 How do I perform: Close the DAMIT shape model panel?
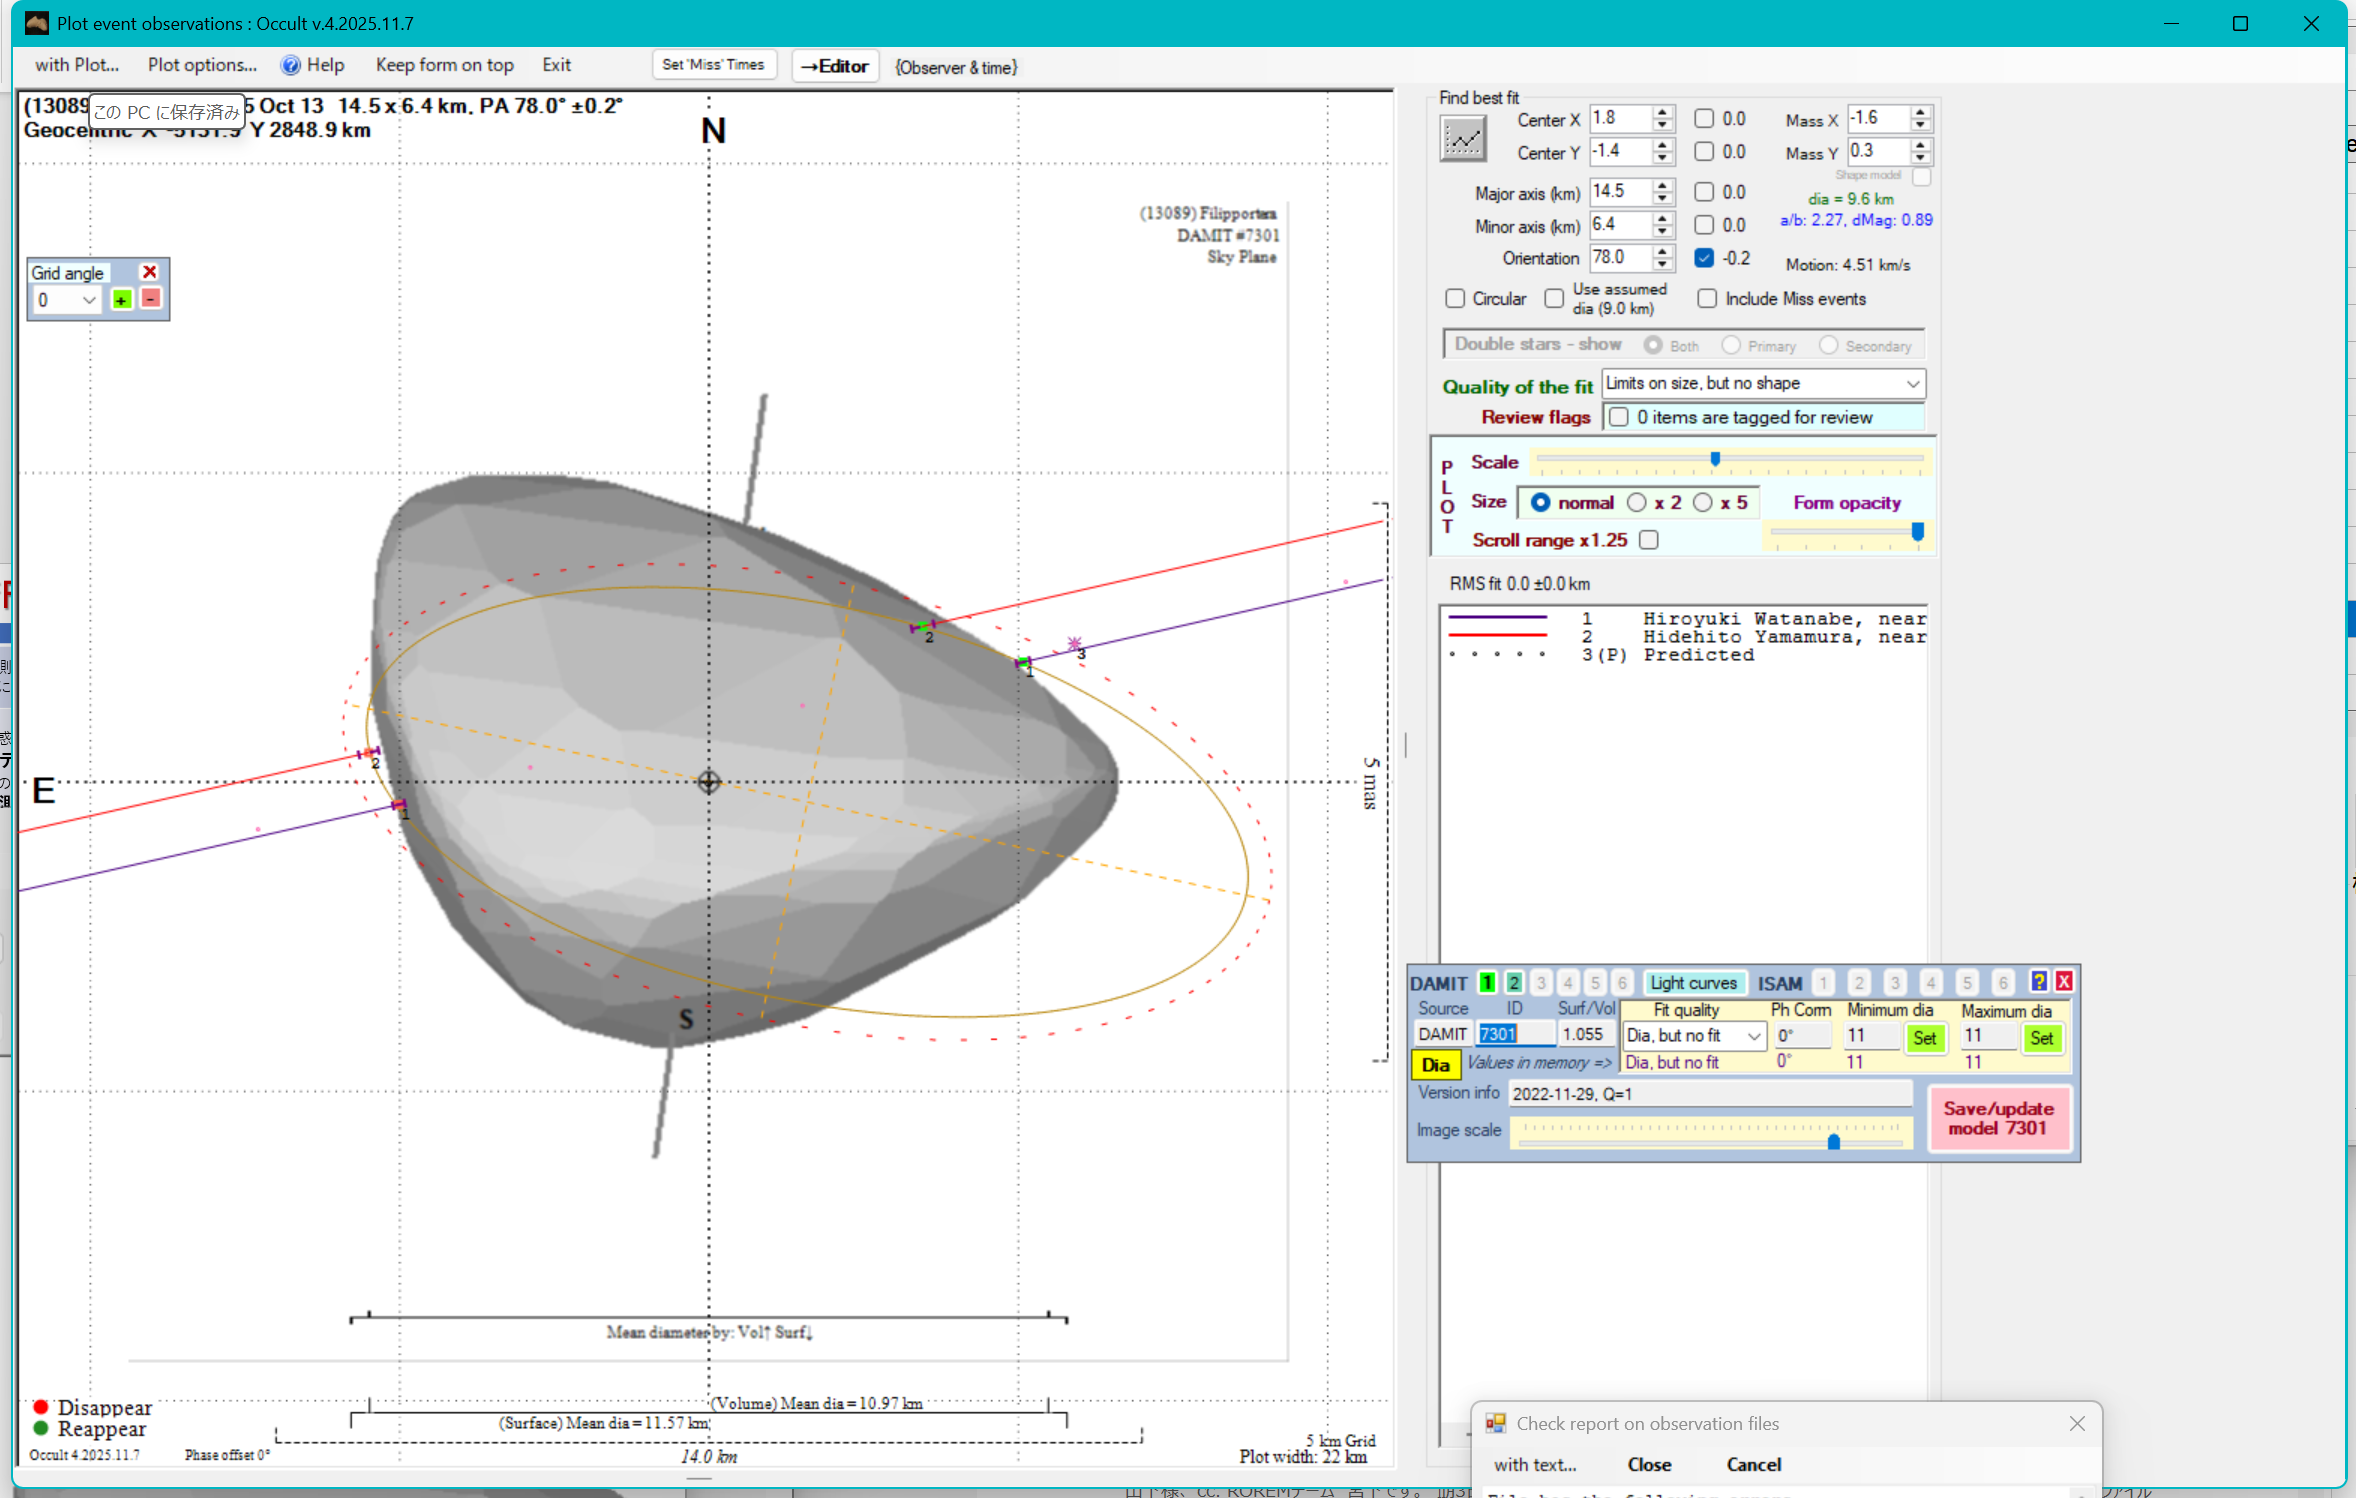(2064, 981)
